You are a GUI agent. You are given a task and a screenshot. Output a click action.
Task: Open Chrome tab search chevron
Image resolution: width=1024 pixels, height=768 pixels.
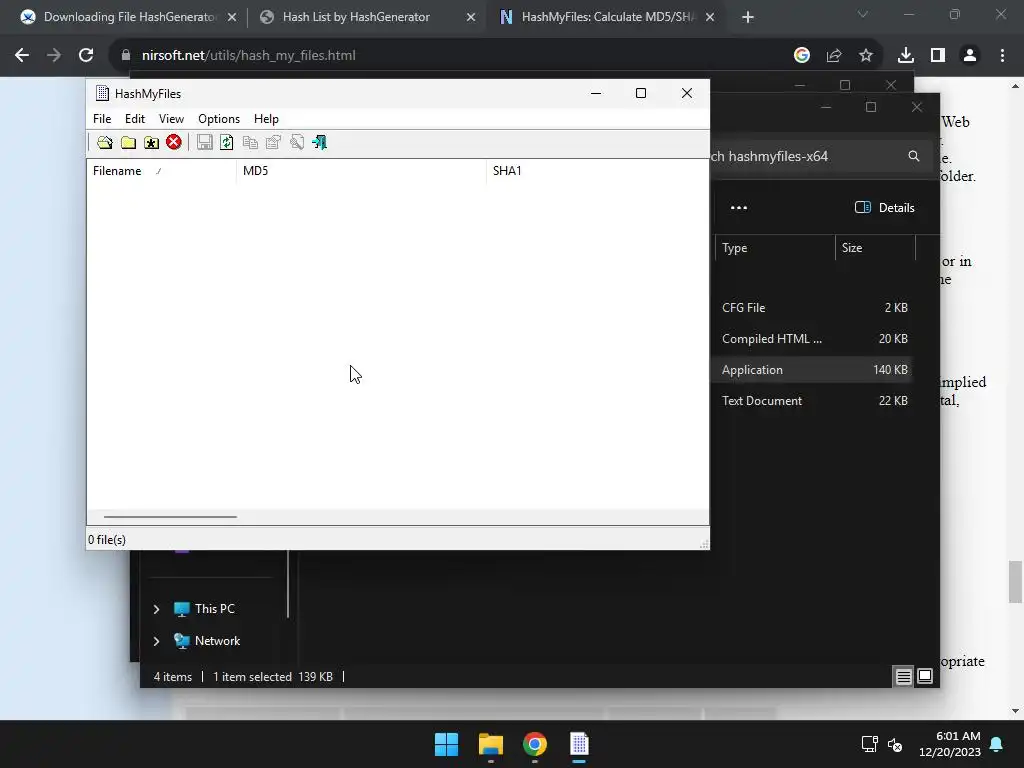863,14
